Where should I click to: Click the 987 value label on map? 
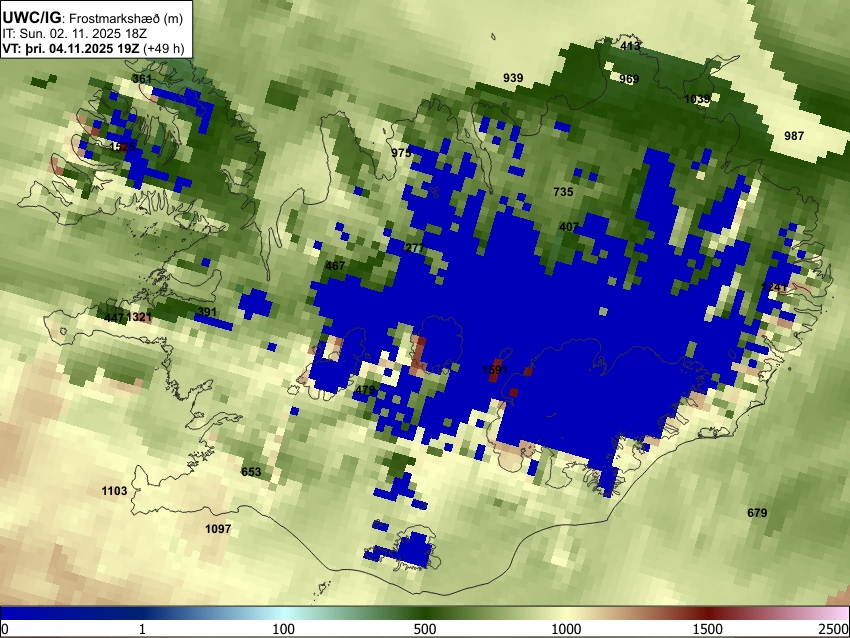(x=794, y=136)
